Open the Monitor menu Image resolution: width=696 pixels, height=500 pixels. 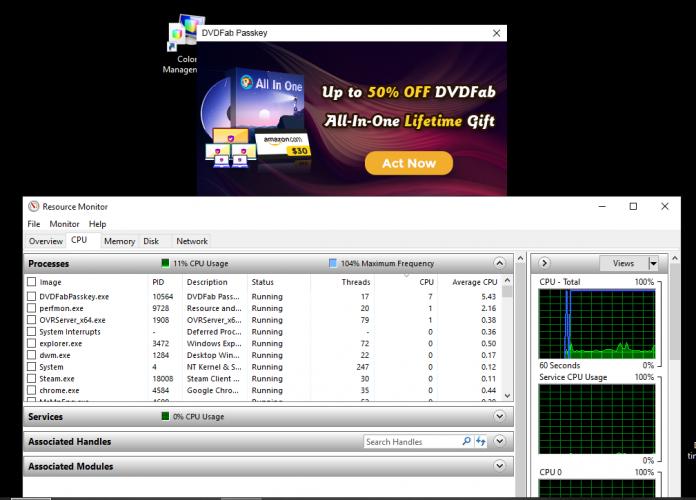coord(64,224)
